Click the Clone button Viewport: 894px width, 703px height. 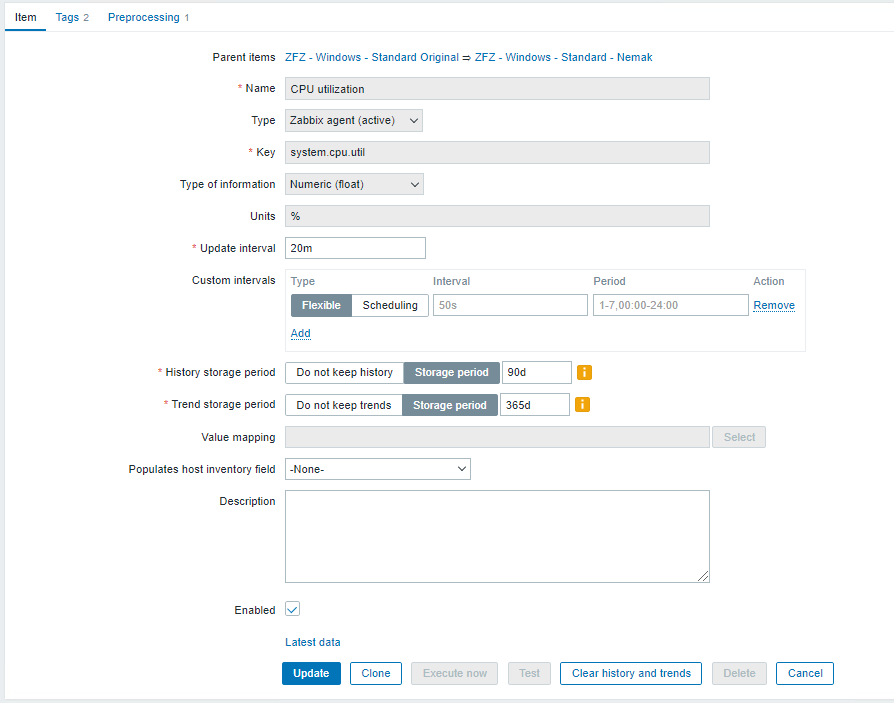[x=376, y=673]
